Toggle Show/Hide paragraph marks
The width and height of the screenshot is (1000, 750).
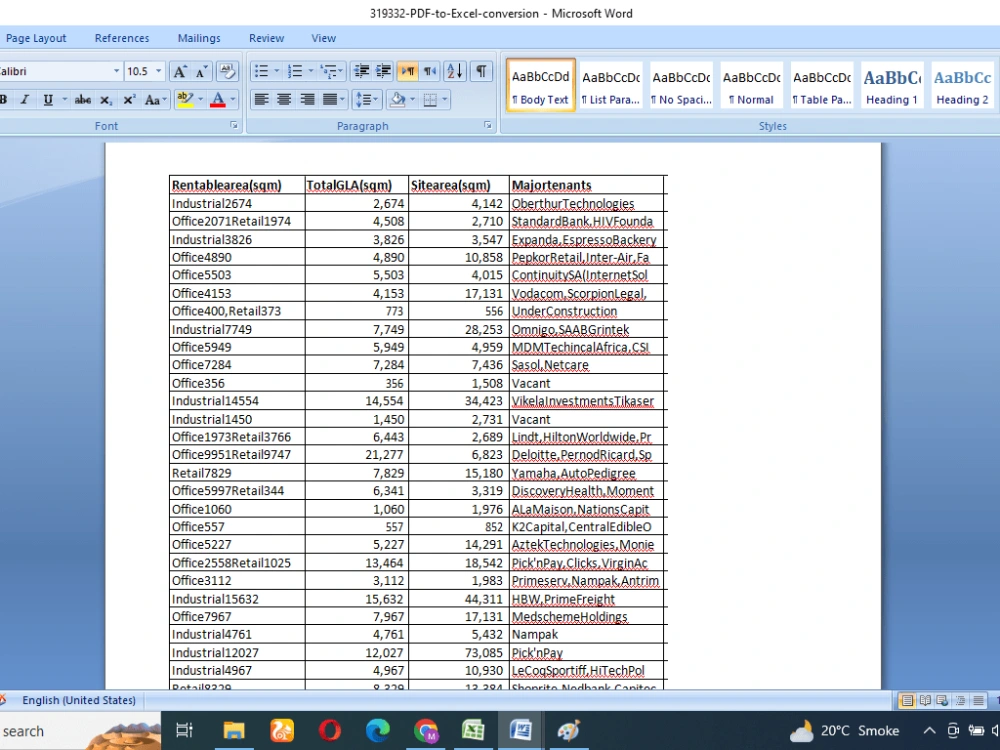pos(482,71)
